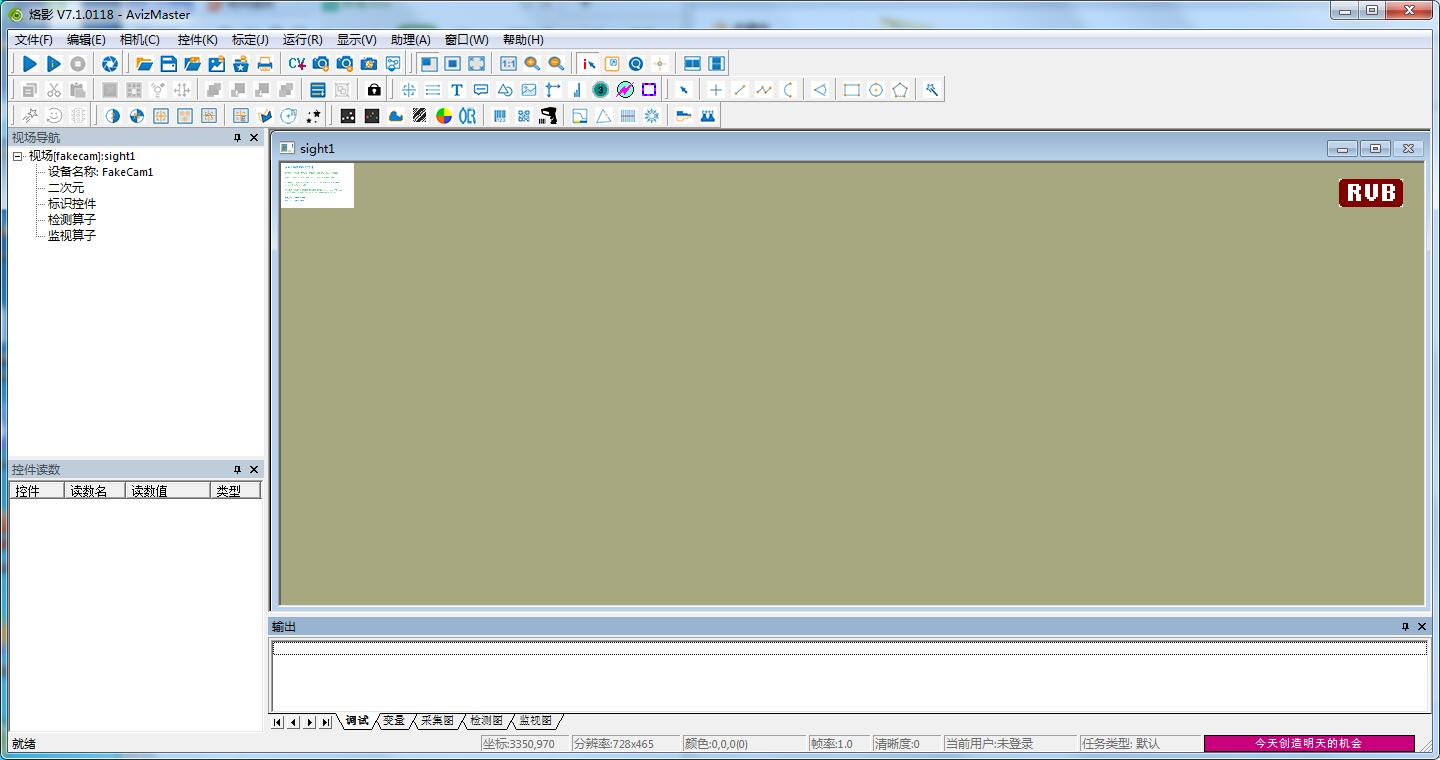Click the actual size 1:1 icon
Screen dimensions: 1440x760
[x=509, y=64]
